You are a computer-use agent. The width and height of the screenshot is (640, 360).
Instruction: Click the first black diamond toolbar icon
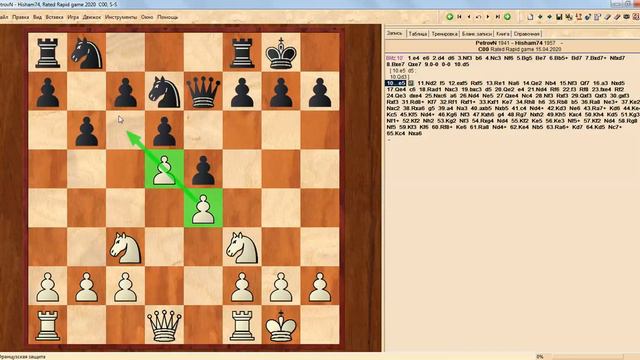click(x=540, y=17)
